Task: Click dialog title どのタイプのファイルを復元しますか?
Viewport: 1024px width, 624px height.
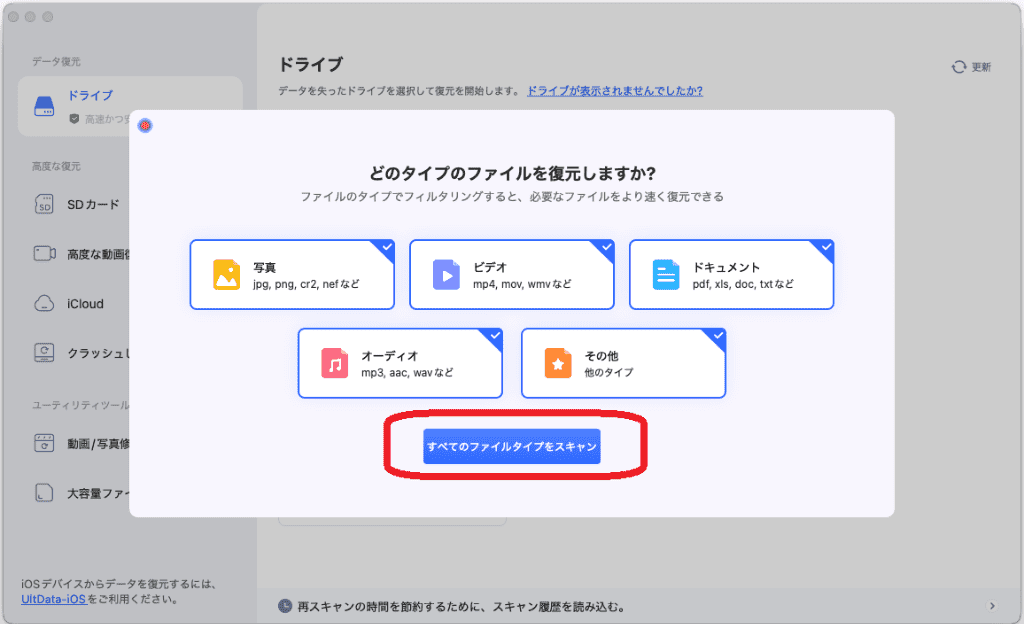Action: [x=512, y=173]
